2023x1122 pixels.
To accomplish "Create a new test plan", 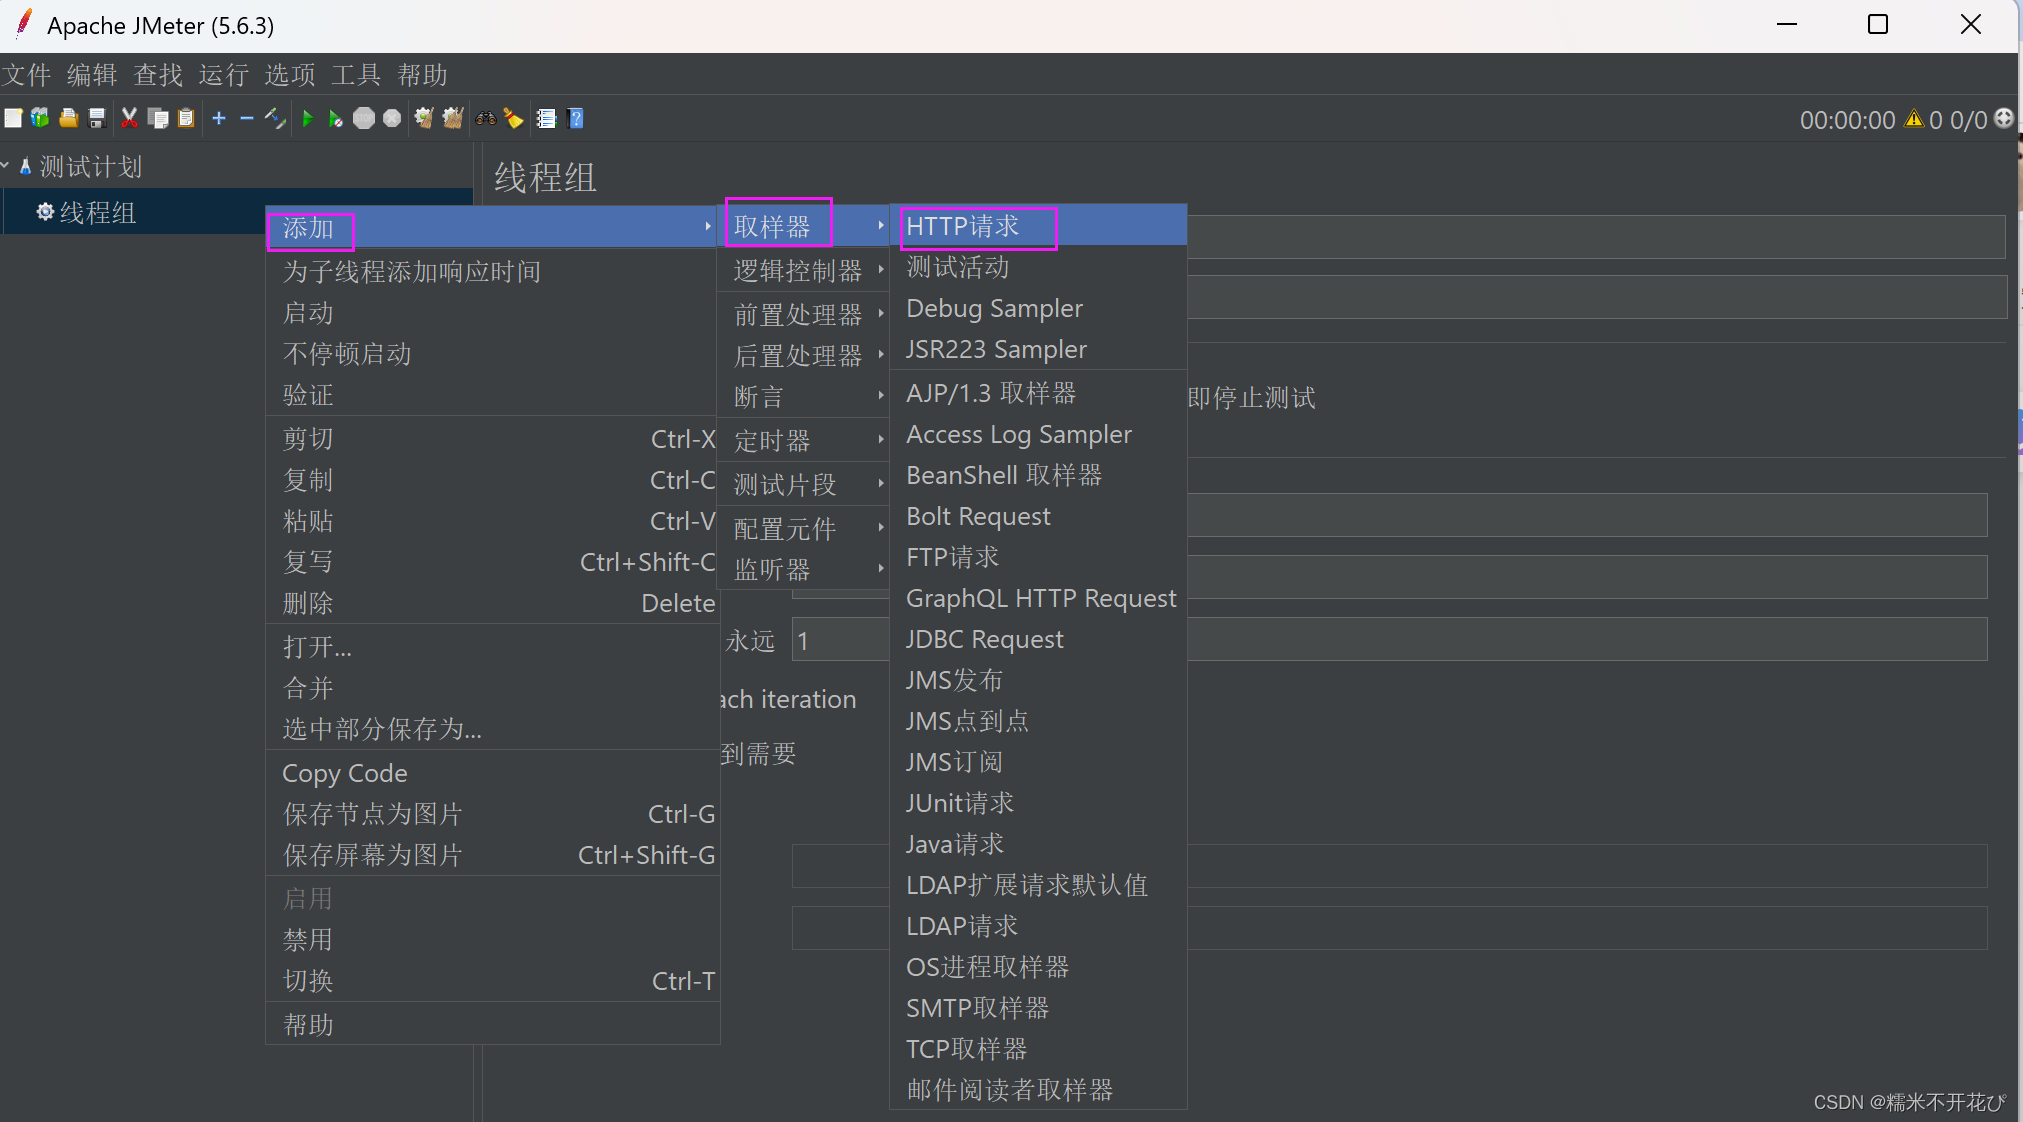I will (14, 118).
